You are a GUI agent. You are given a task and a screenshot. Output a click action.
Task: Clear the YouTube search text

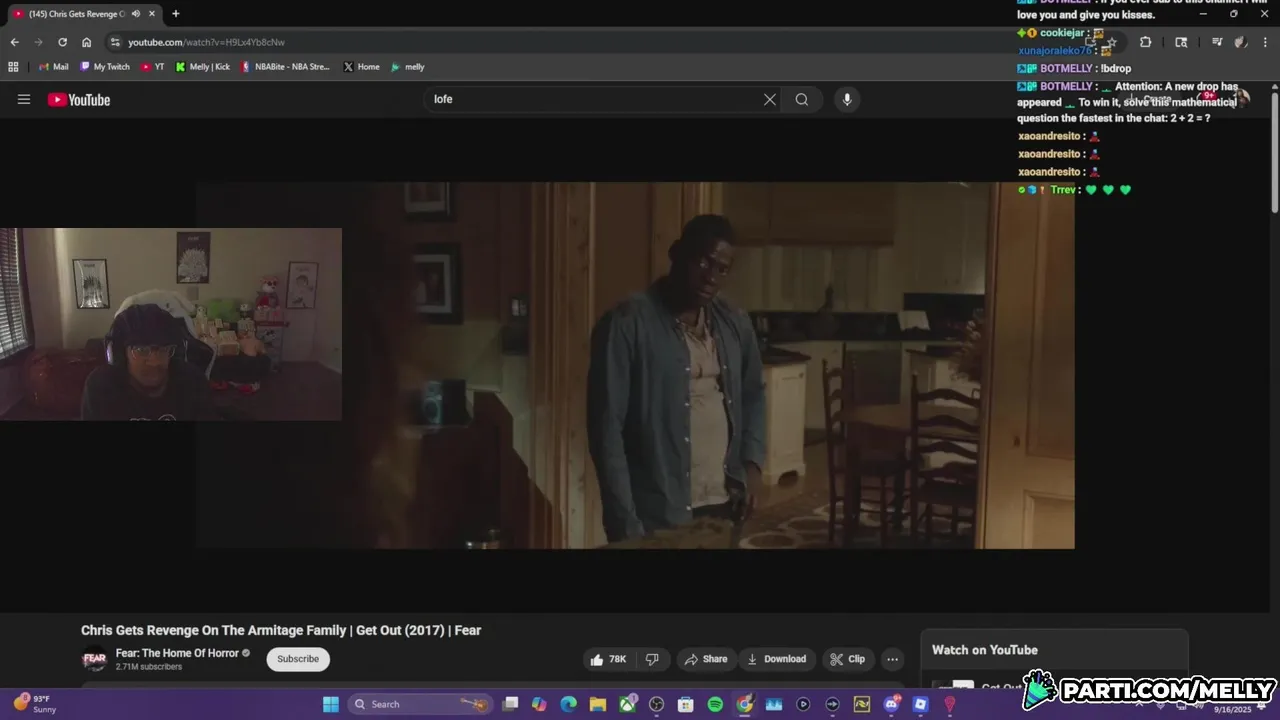click(770, 99)
